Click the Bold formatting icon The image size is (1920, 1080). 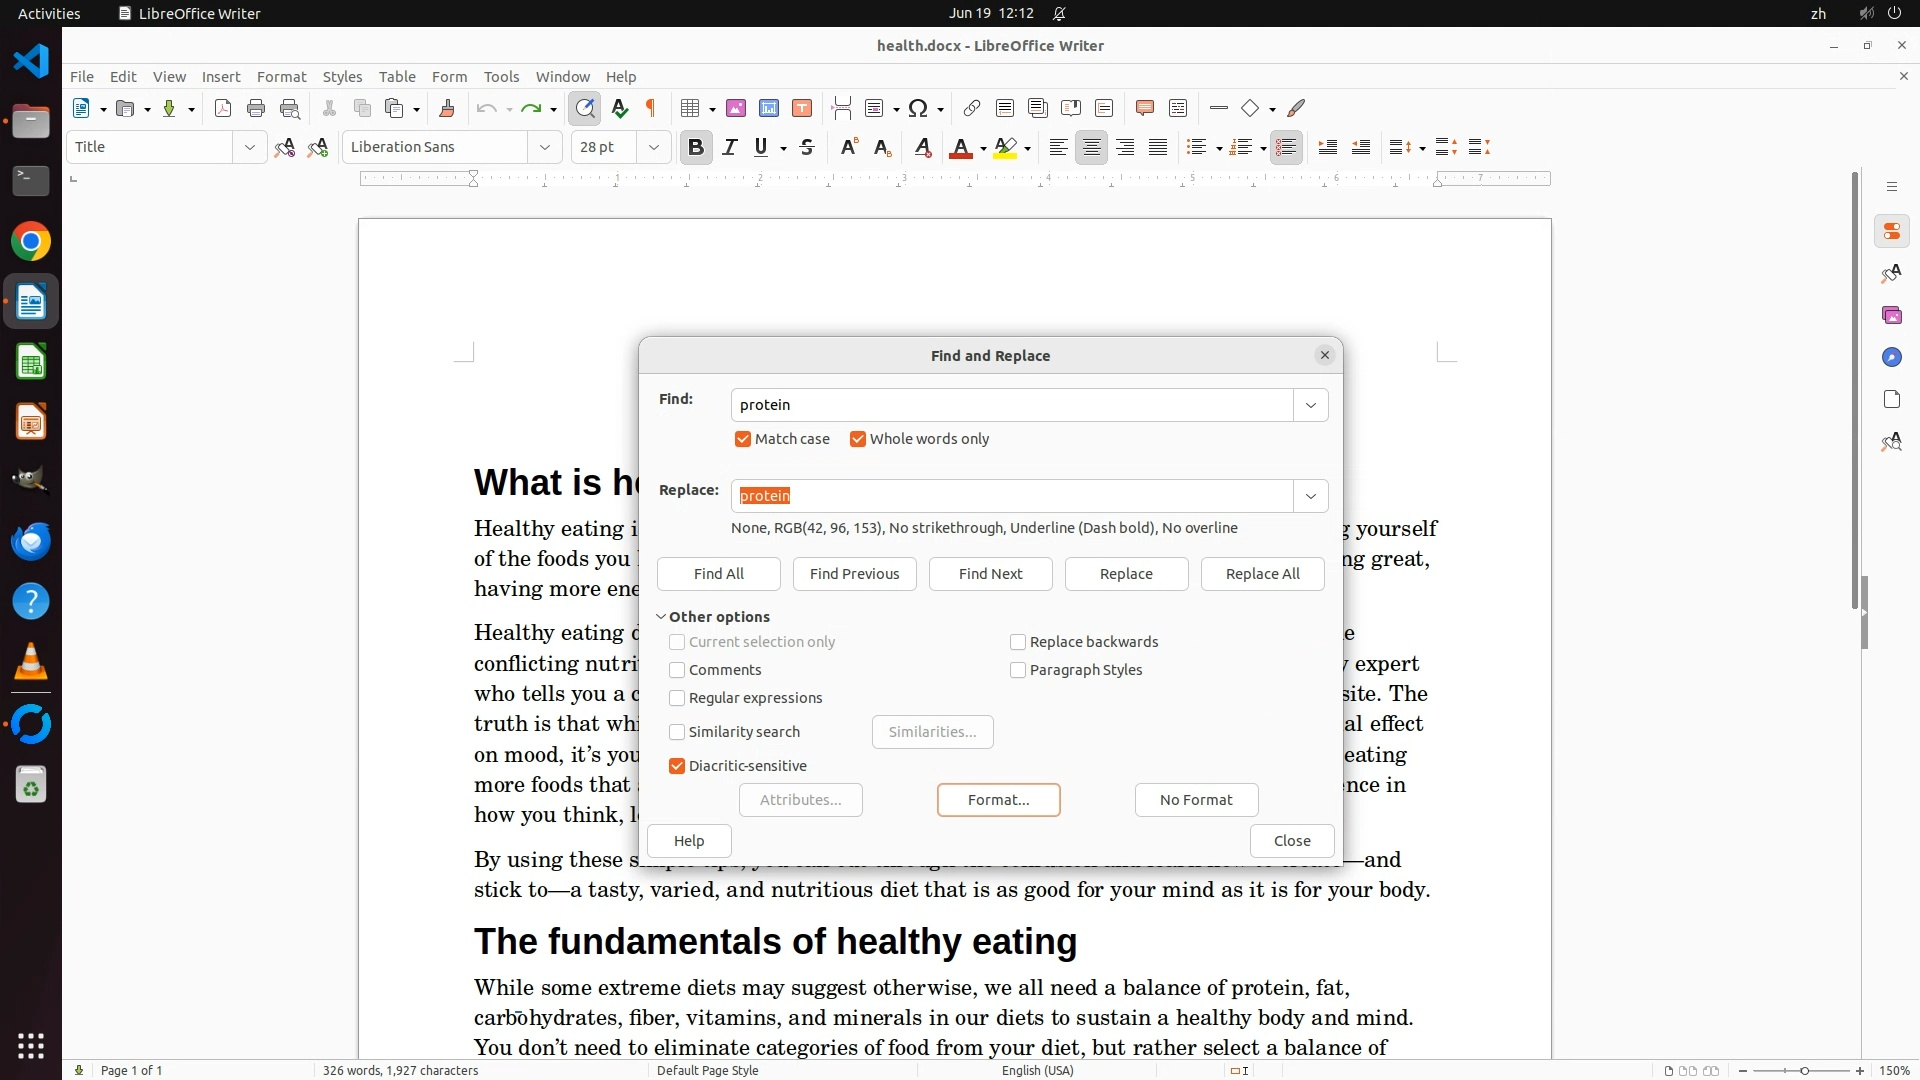(696, 148)
